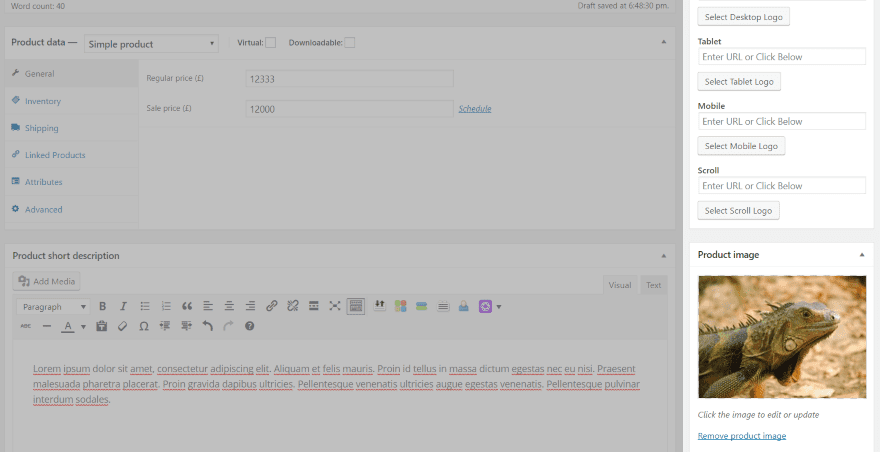The image size is (880, 452).
Task: Click the undo arrow icon
Action: (208, 326)
